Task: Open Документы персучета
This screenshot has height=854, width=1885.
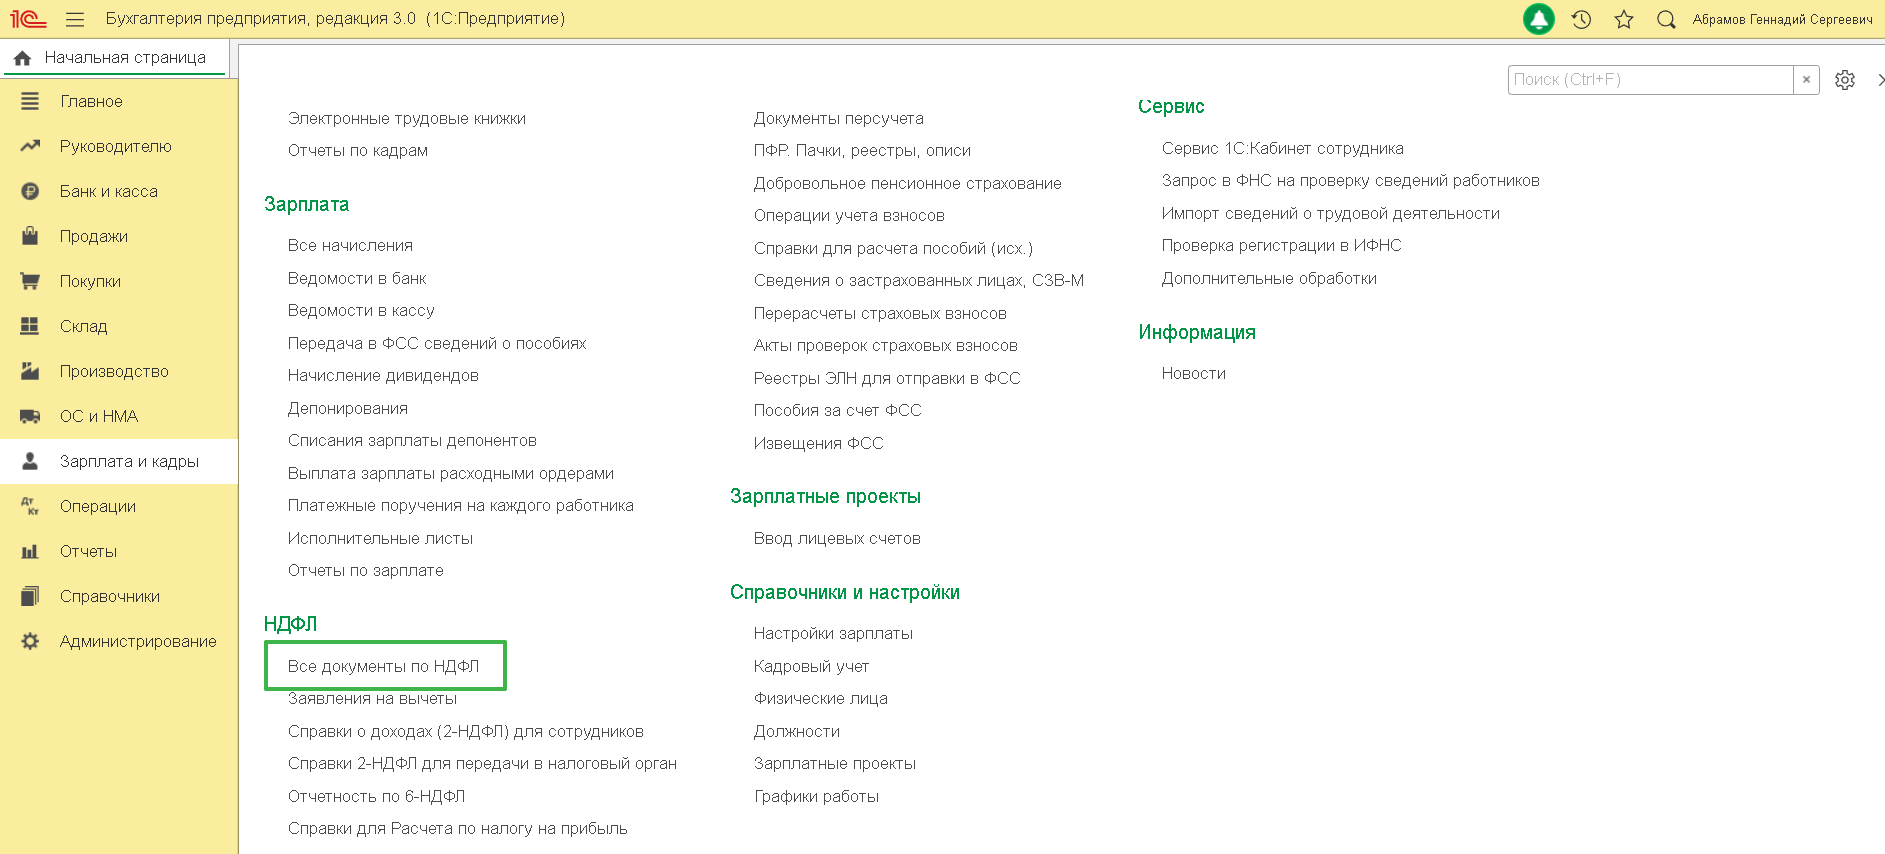Action: click(x=839, y=118)
